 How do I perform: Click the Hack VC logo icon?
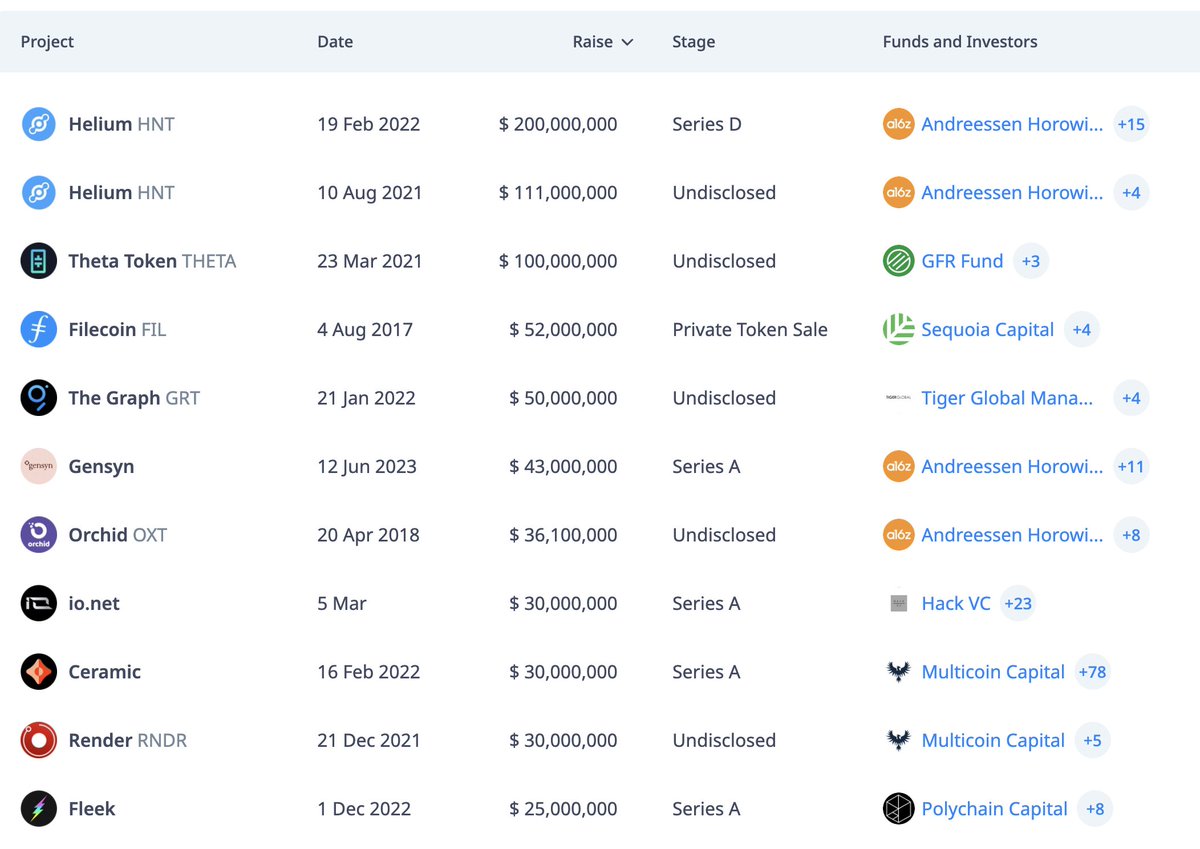click(x=898, y=604)
